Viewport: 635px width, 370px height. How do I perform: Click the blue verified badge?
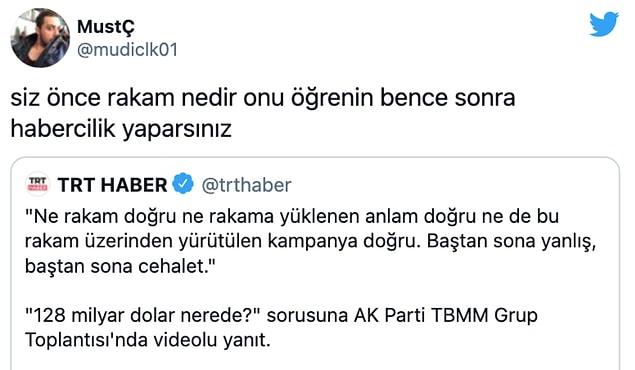point(183,184)
